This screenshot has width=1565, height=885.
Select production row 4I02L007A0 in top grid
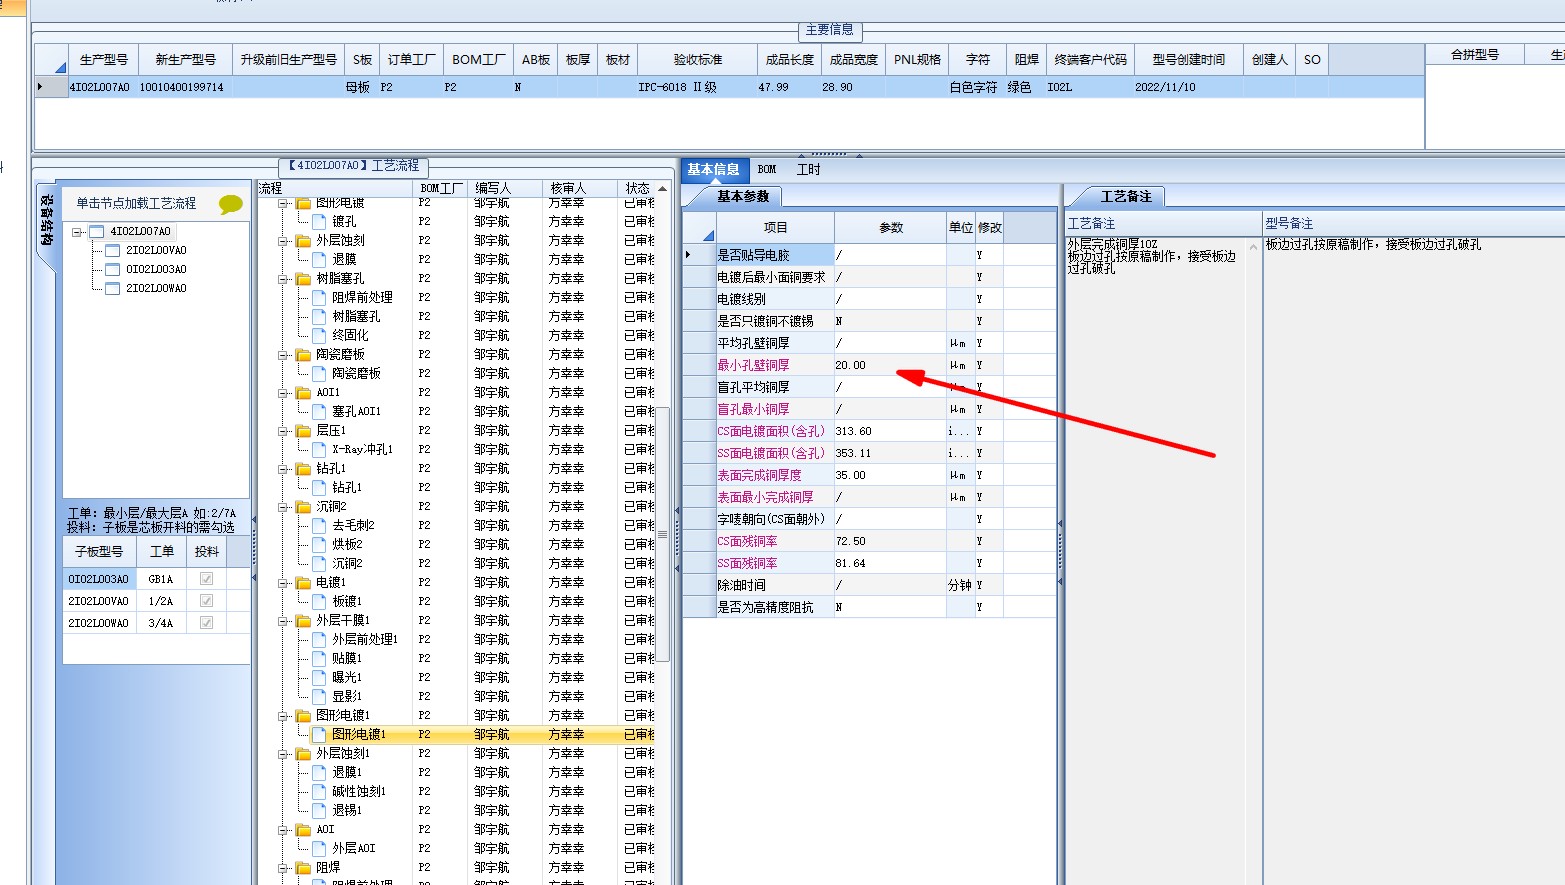point(730,87)
